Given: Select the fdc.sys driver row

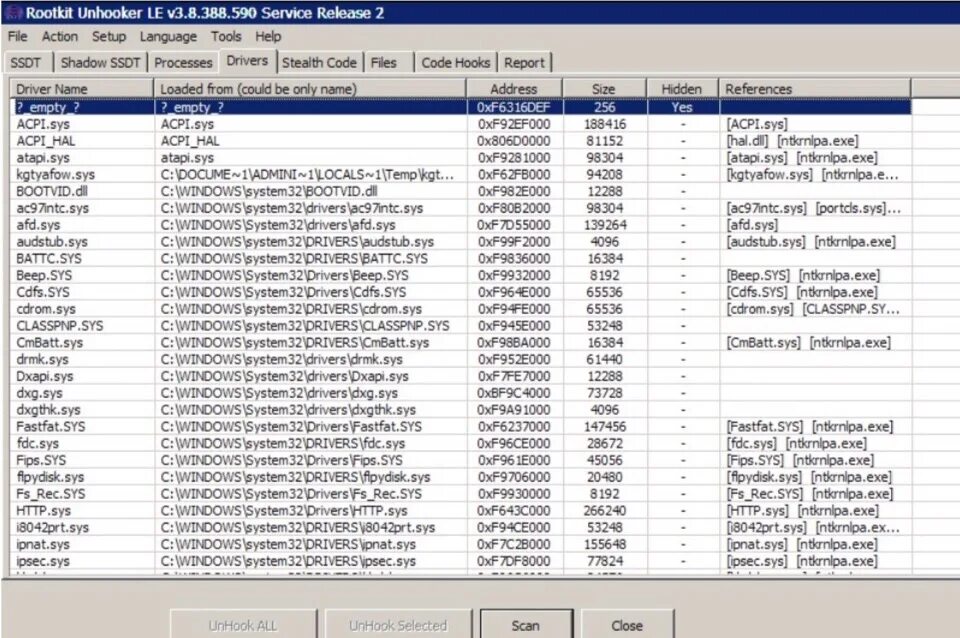Looking at the screenshot, I should 462,443.
